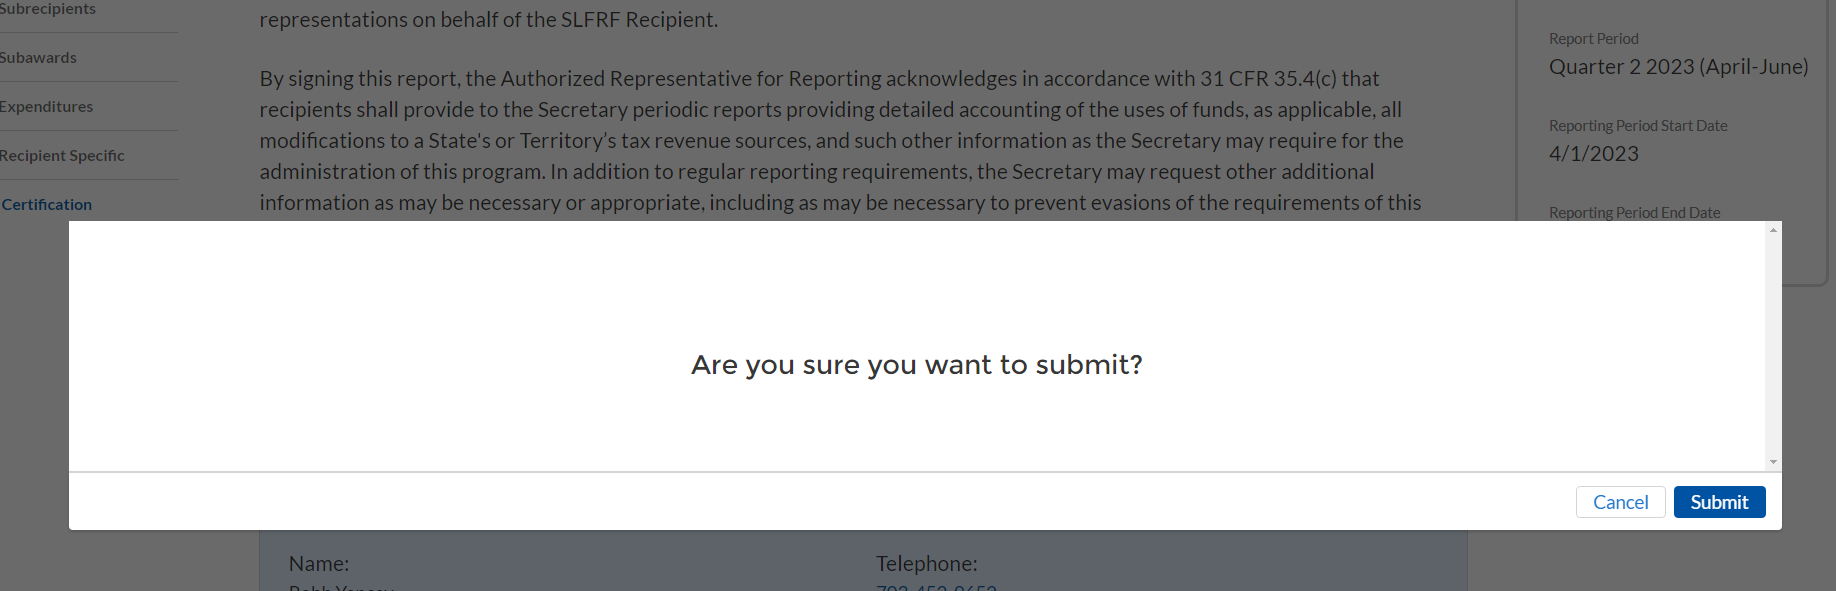Click the telephone number link
1836x591 pixels.
(x=936, y=587)
